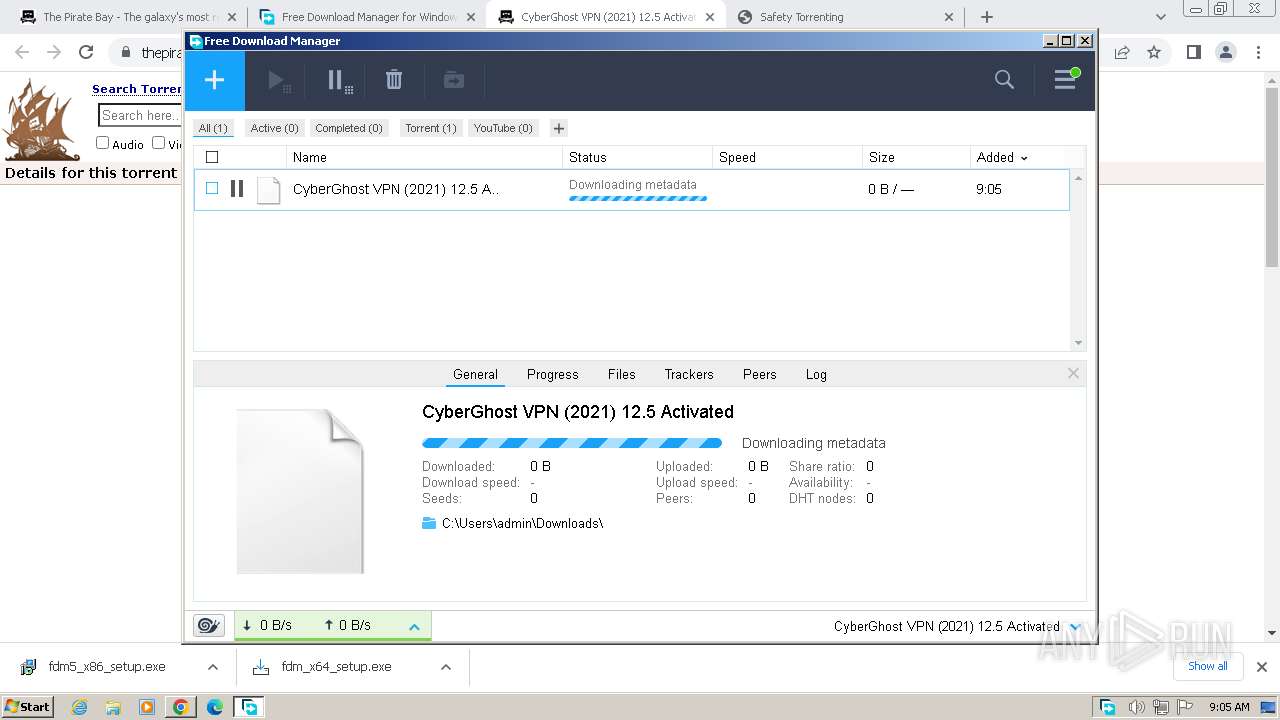This screenshot has width=1280, height=720.
Task: Open Search Torrents link on Pirate Bay
Action: [137, 89]
